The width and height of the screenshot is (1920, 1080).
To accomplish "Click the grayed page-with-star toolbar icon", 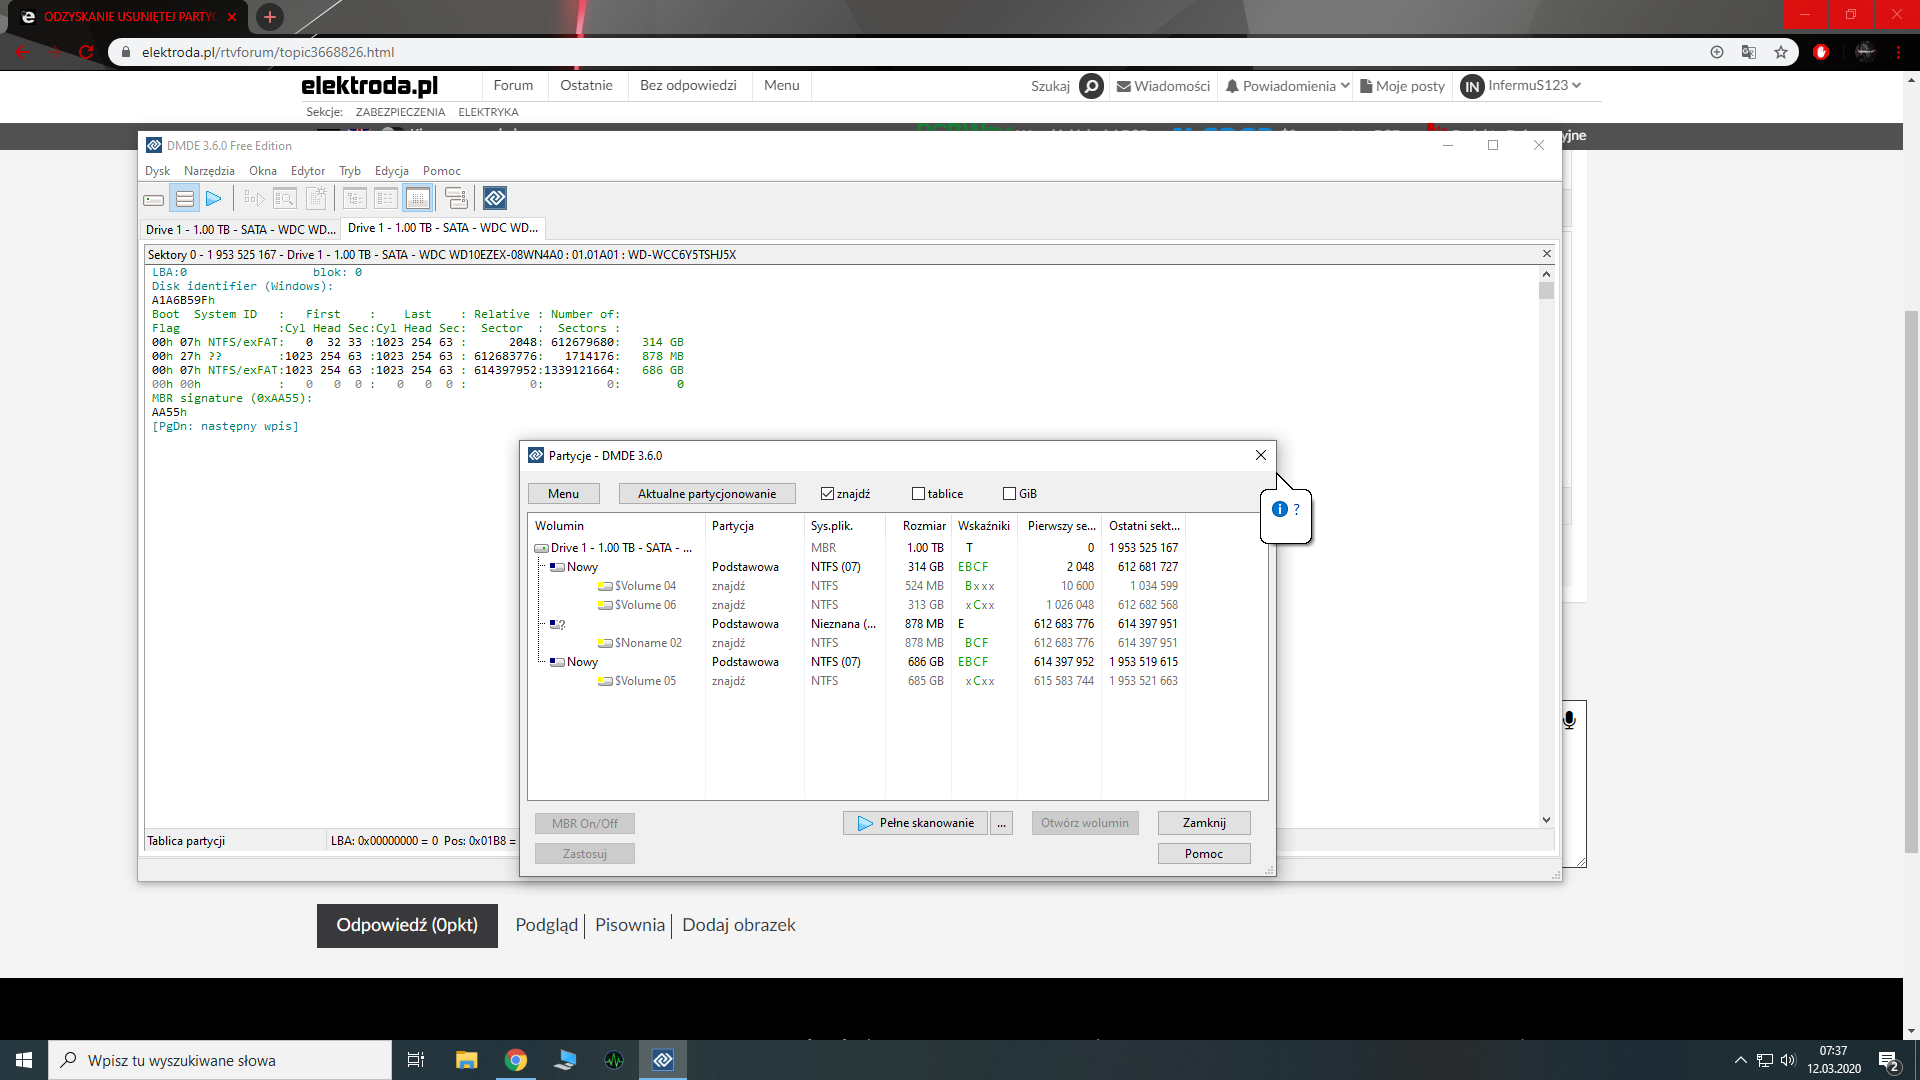I will (x=316, y=199).
